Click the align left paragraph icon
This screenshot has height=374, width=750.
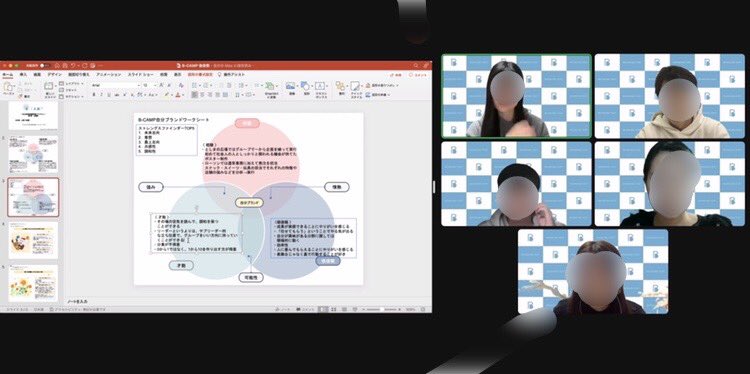(195, 95)
